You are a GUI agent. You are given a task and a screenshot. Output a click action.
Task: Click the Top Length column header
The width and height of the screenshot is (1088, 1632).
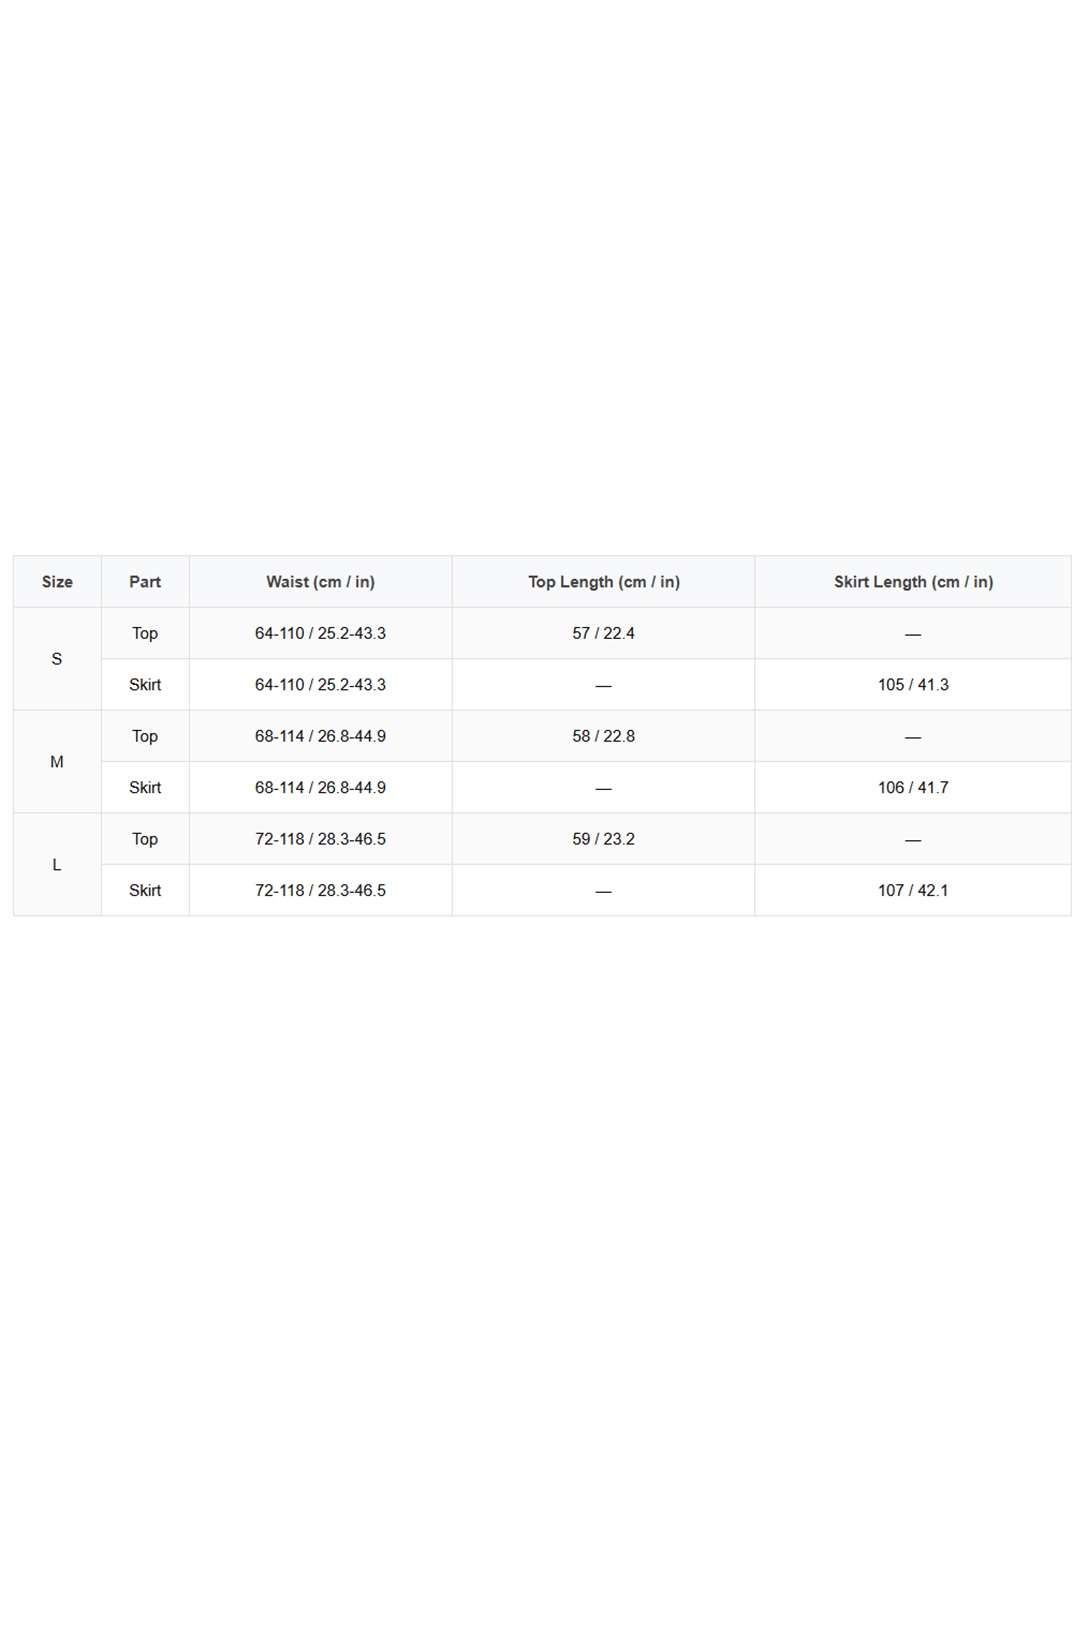603,582
